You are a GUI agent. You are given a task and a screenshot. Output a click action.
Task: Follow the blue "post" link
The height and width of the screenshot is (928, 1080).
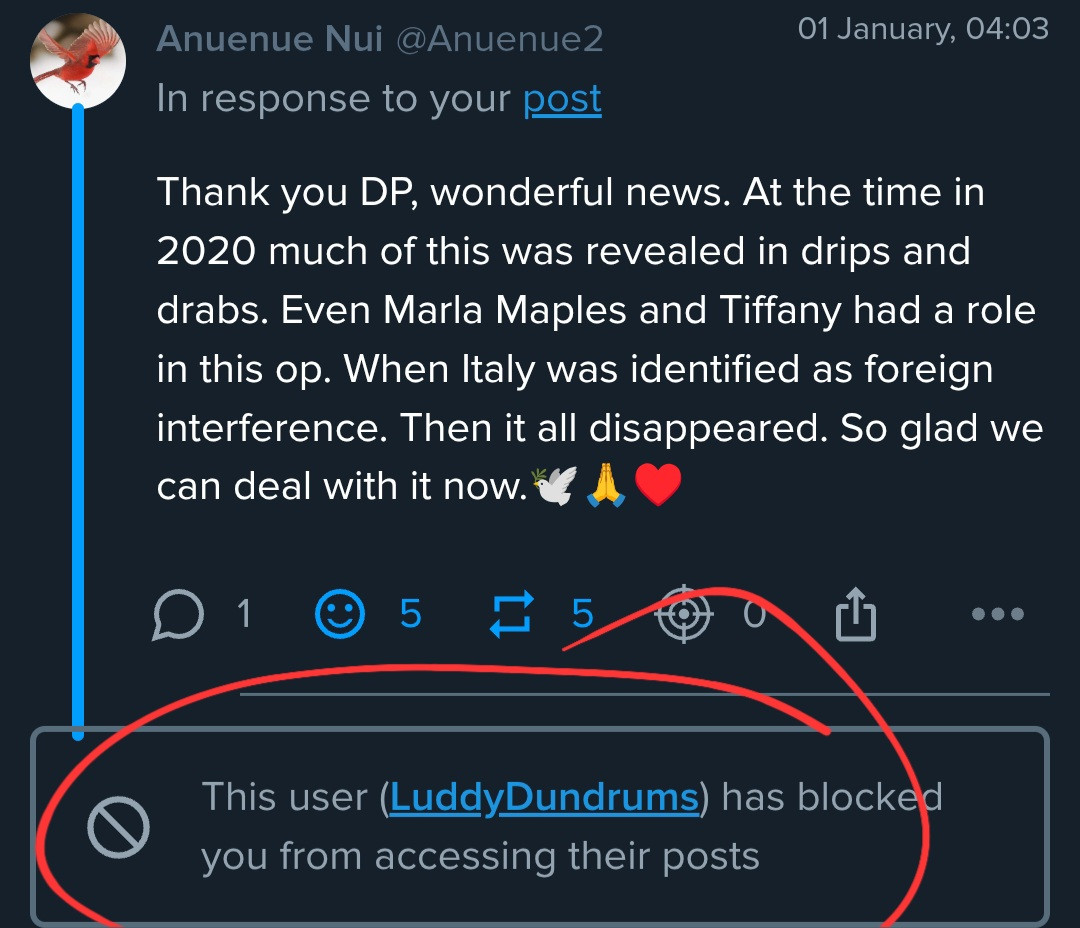[562, 99]
